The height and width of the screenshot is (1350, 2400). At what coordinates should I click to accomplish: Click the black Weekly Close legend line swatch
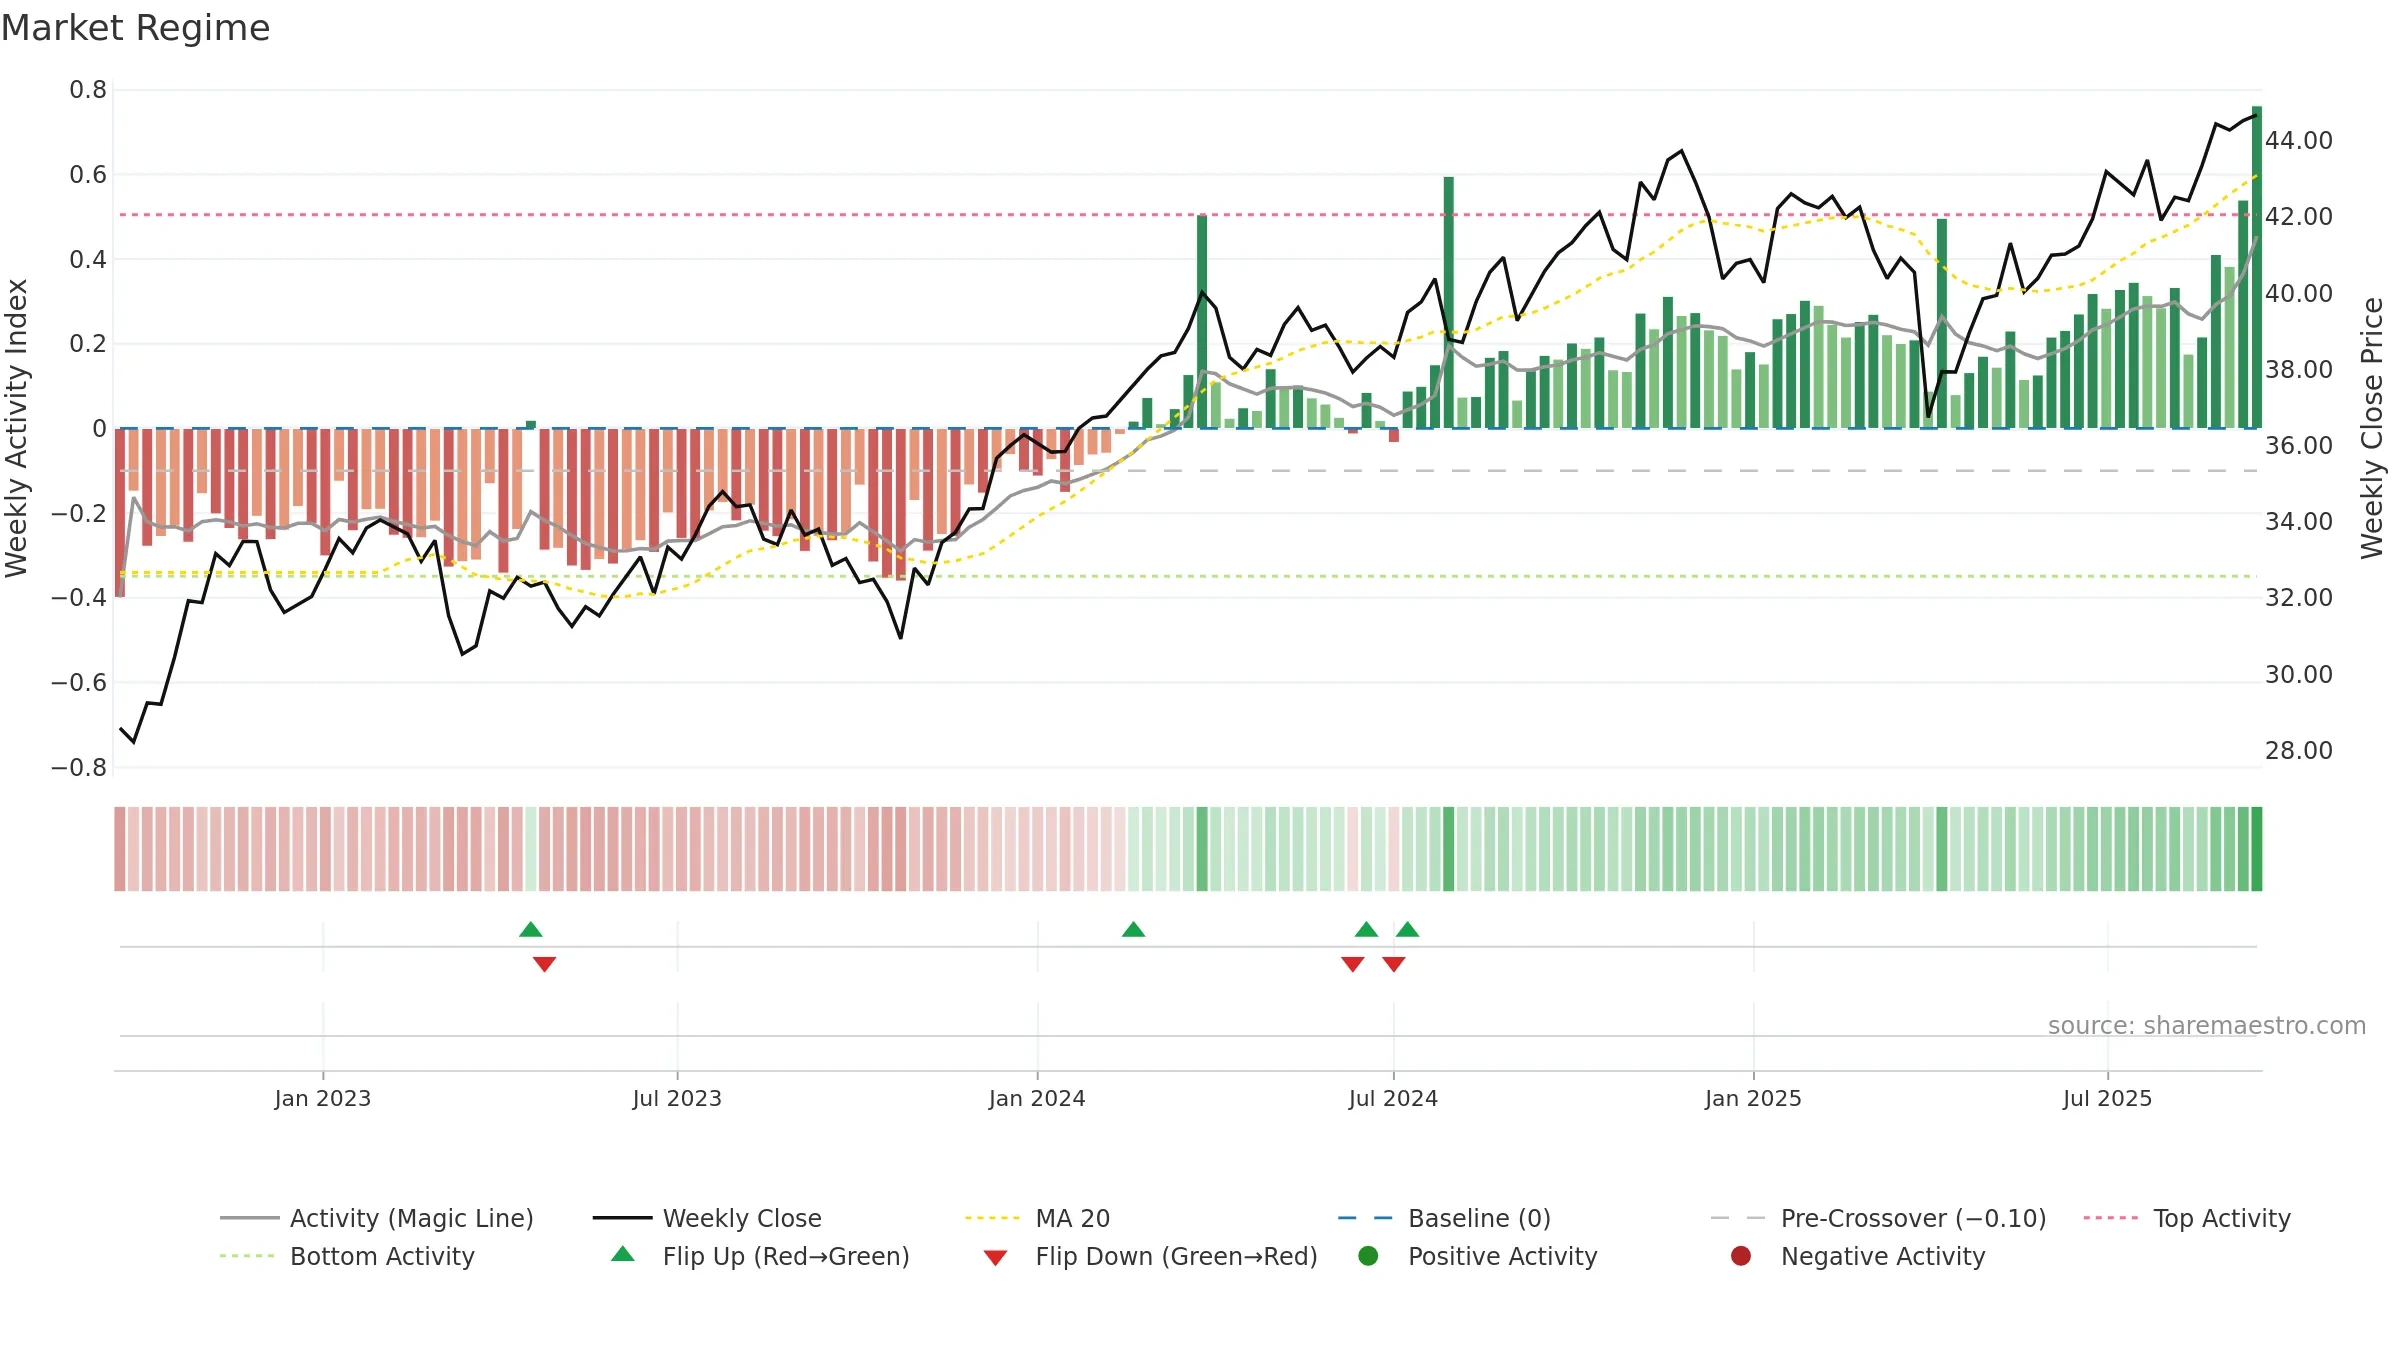(622, 1218)
